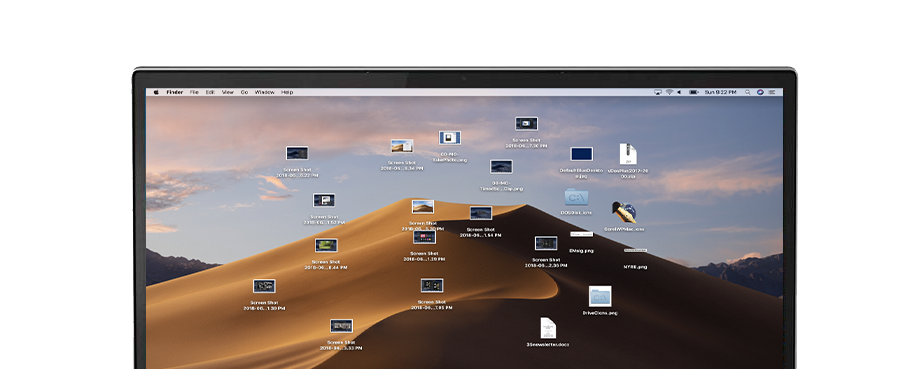This screenshot has width=910, height=369.
Task: Select the Screen Shot 6.34 PM file icon
Action: pyautogui.click(x=402, y=146)
